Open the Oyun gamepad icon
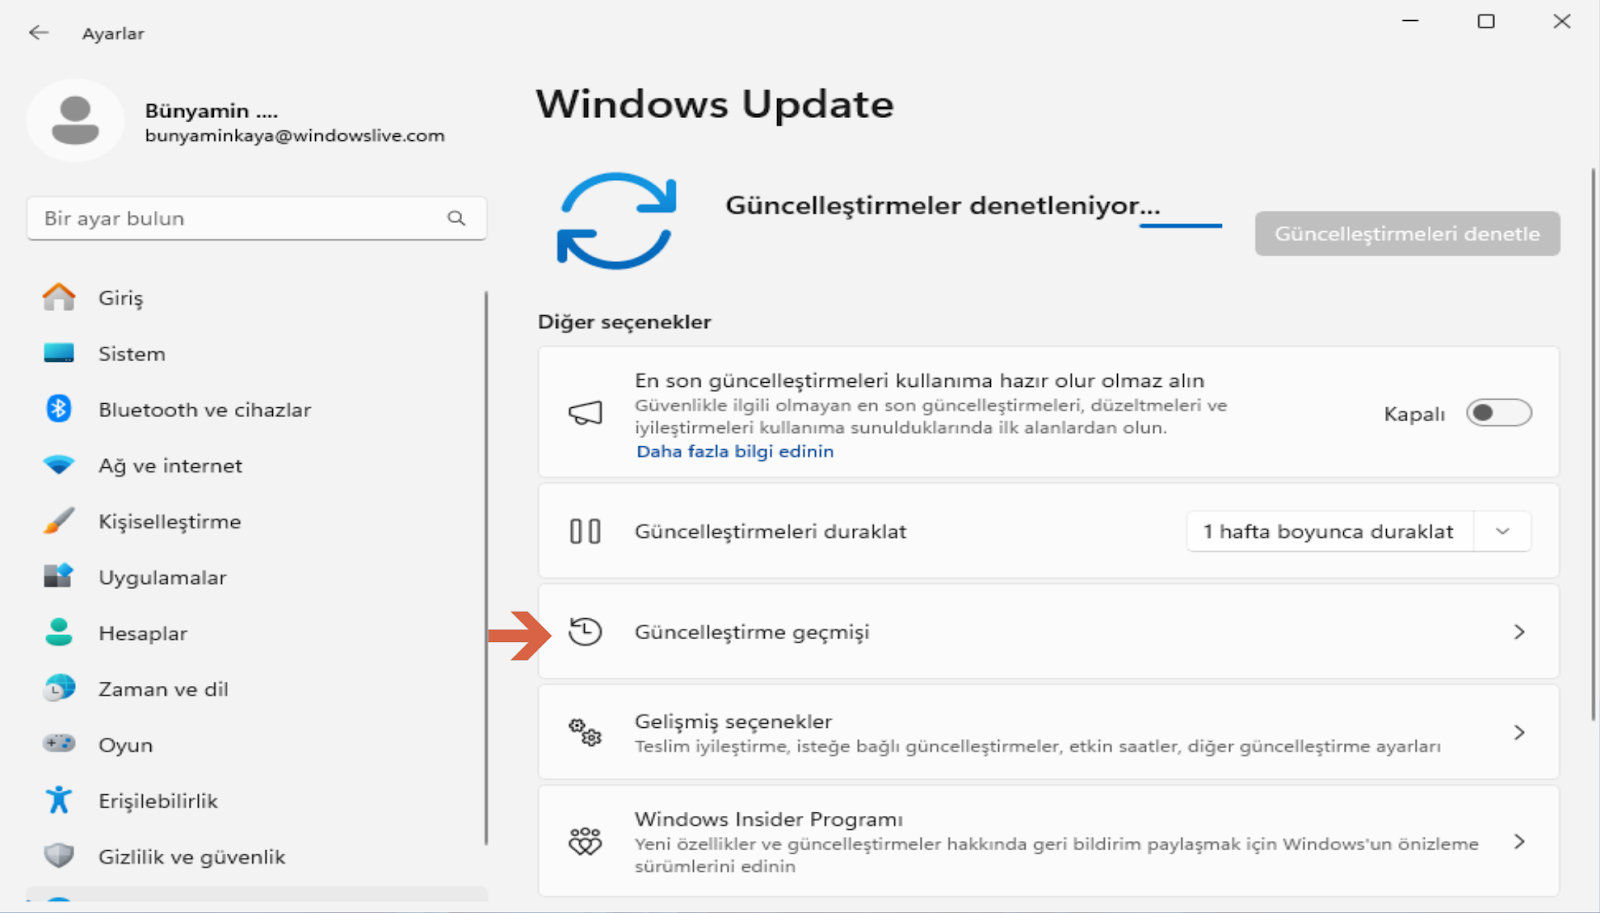 (59, 744)
